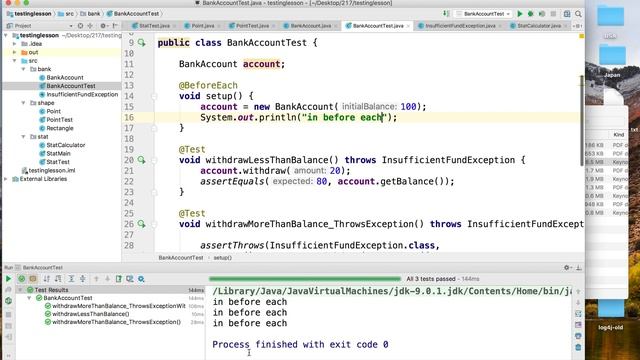The height and width of the screenshot is (360, 640).
Task: Switch to InsufficientFundException.java tab
Action: pos(460,26)
